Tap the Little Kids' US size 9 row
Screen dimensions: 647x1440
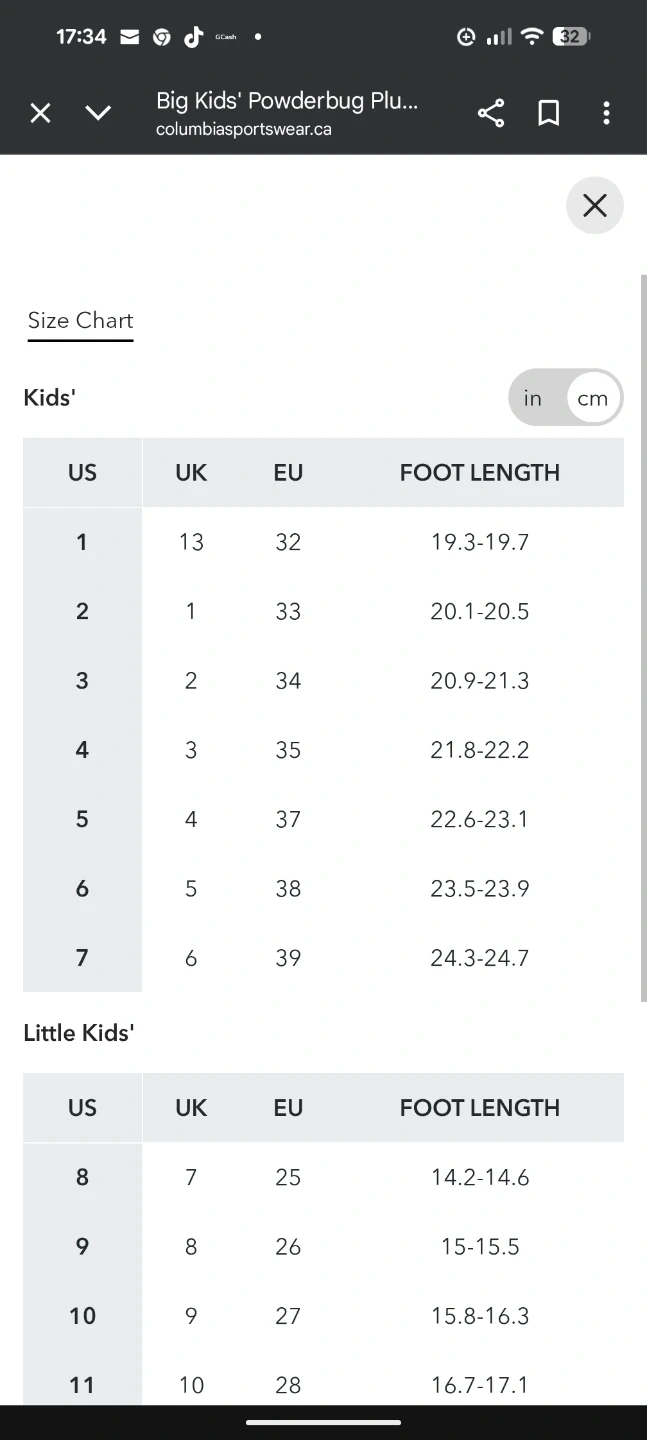(x=82, y=1247)
